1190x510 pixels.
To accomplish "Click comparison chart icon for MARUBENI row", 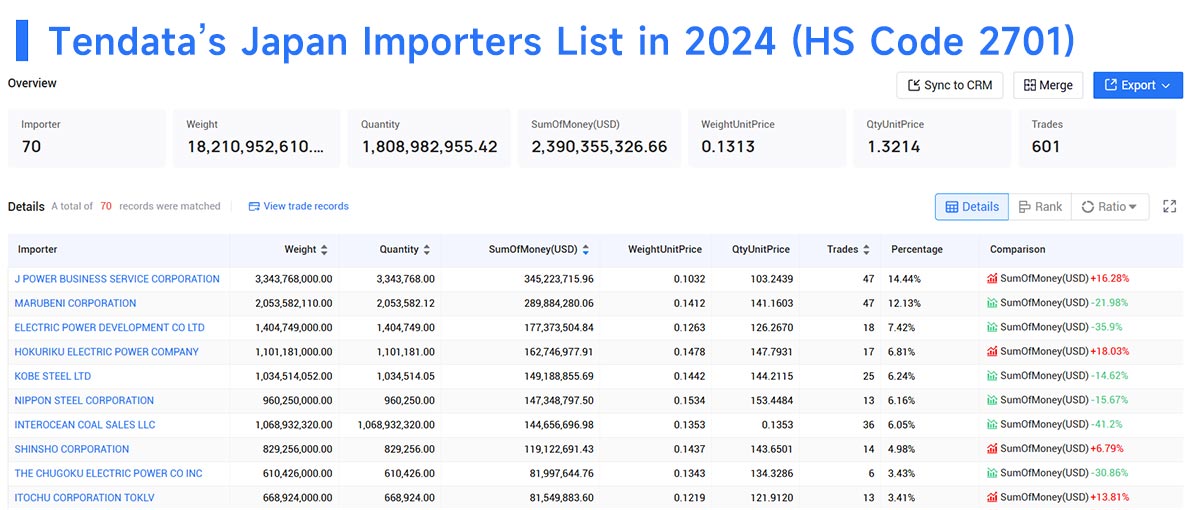I will 992,303.
